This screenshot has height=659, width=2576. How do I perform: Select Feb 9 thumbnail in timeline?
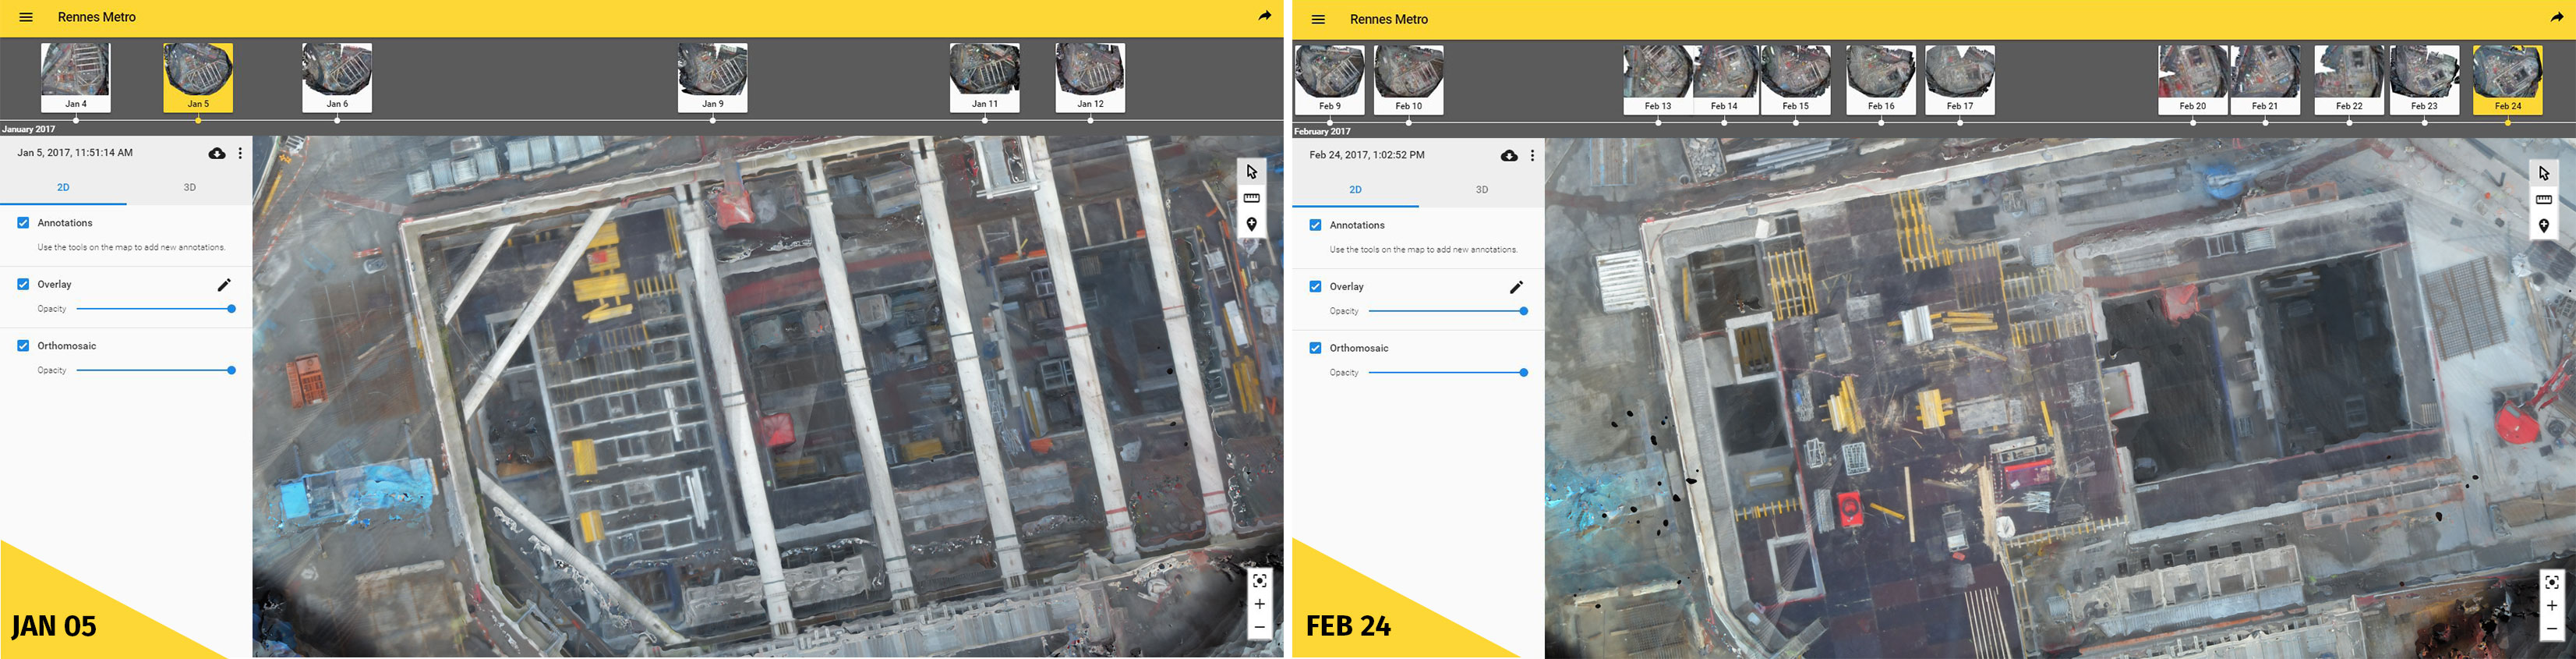coord(1329,79)
